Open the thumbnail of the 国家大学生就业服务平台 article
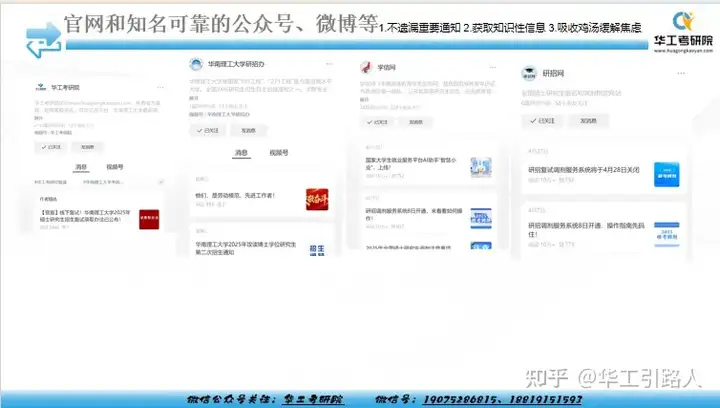720x408 pixels. click(481, 167)
